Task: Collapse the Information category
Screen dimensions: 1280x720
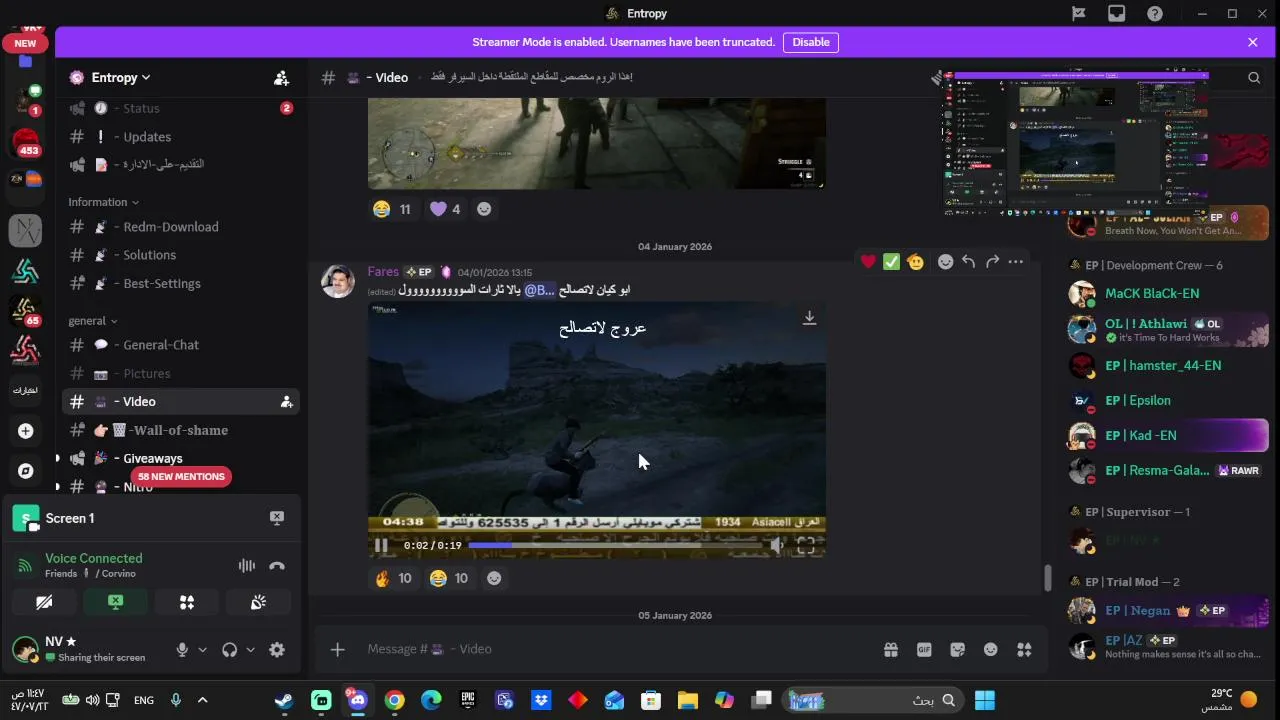Action: pos(103,202)
